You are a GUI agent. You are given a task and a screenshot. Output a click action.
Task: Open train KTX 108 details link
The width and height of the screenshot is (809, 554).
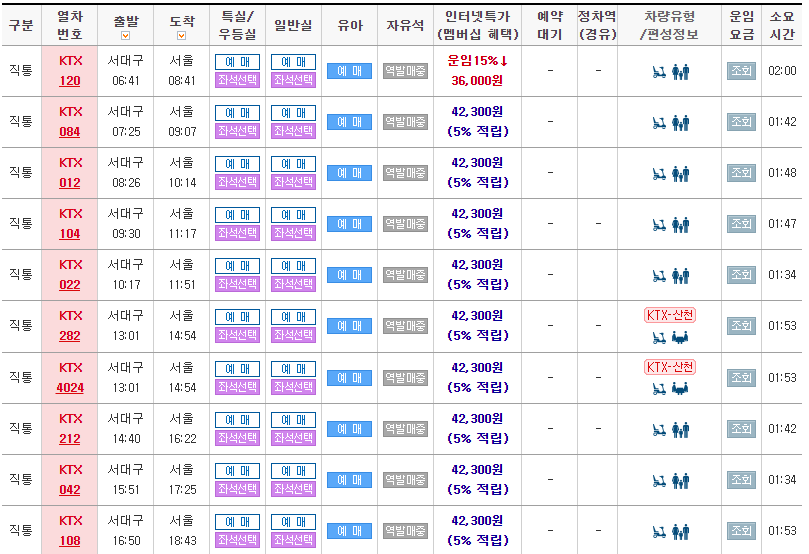click(70, 541)
